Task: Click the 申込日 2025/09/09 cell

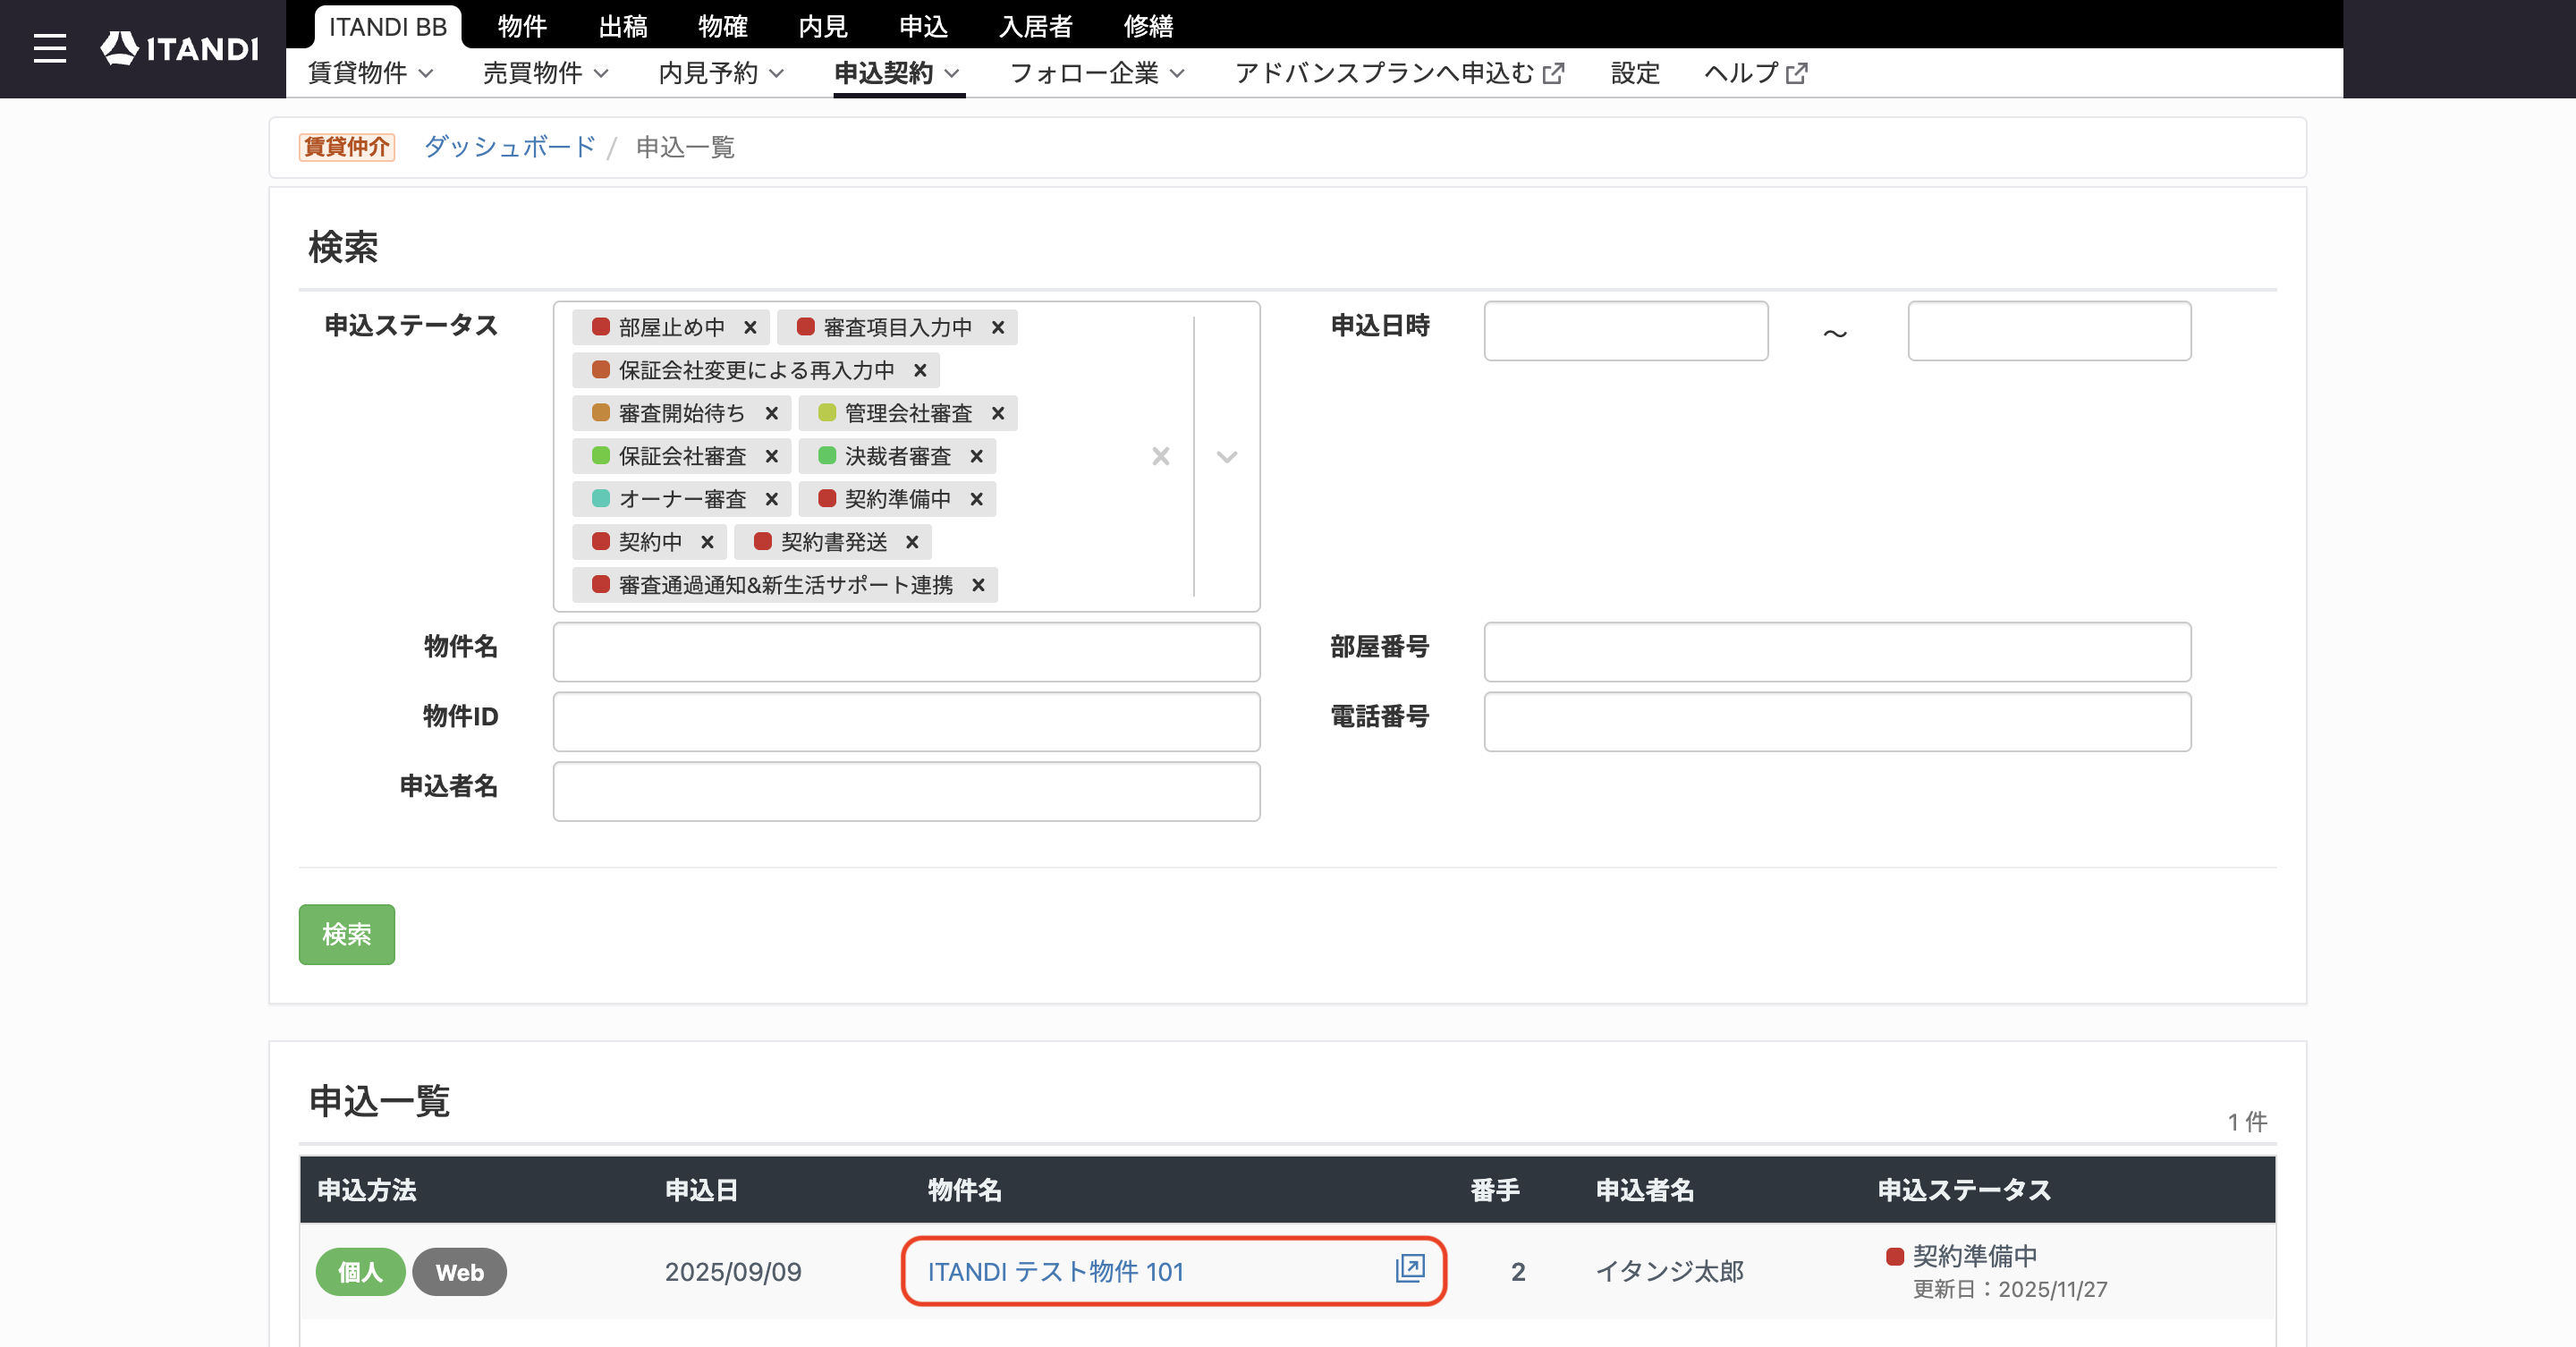Action: pos(733,1271)
